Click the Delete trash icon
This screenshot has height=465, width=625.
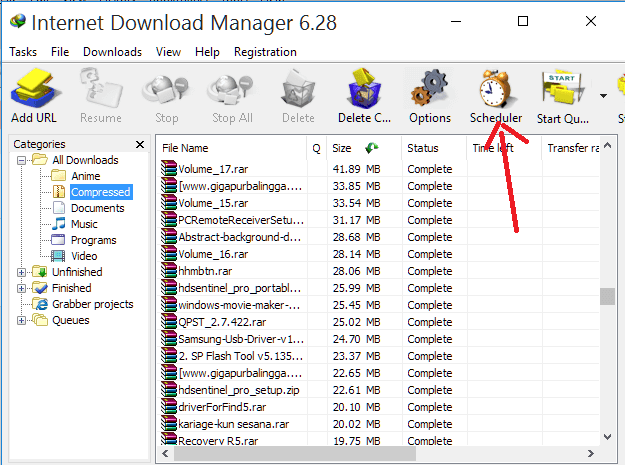(x=298, y=88)
